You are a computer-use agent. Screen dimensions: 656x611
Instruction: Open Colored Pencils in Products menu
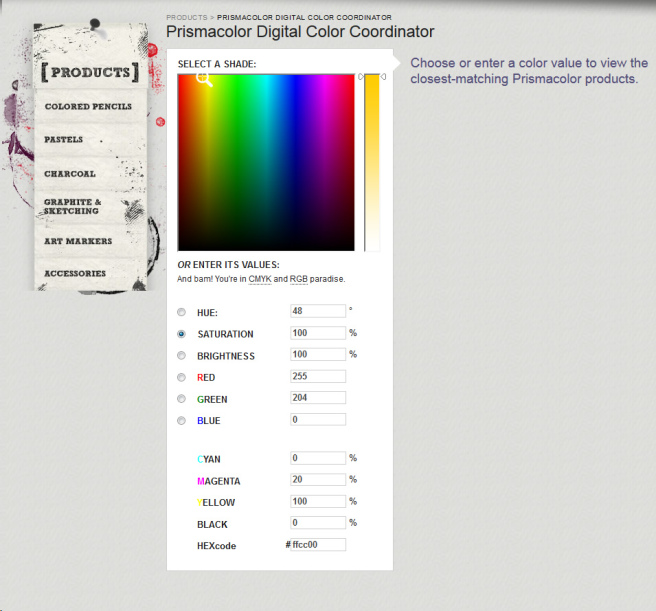click(x=88, y=106)
